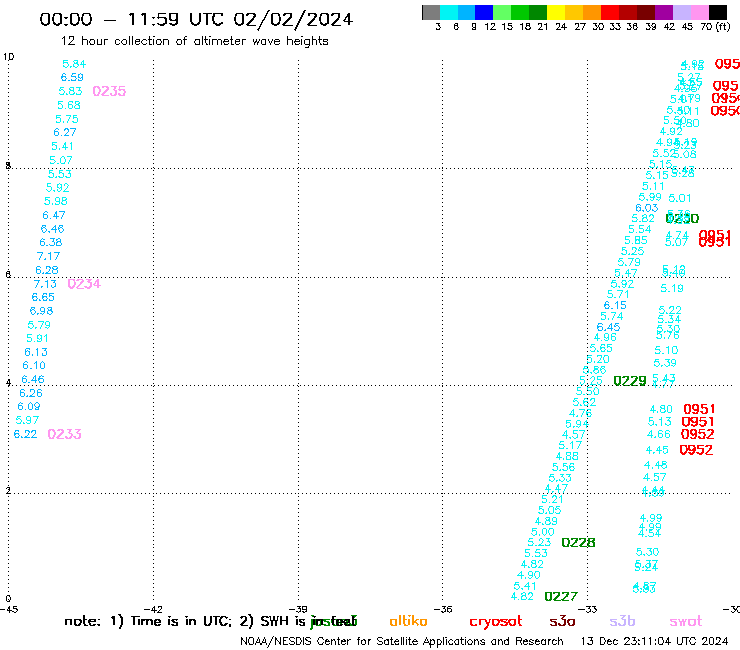740x650 pixels.
Task: Click the wave height value 6.15
Action: coord(615,305)
